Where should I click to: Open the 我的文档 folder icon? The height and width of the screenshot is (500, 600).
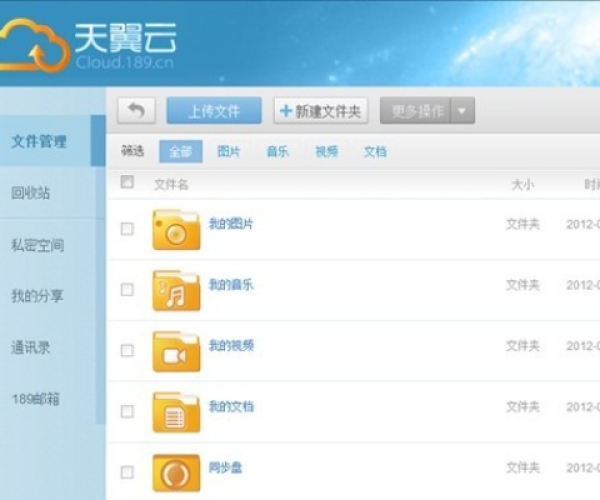click(x=176, y=412)
